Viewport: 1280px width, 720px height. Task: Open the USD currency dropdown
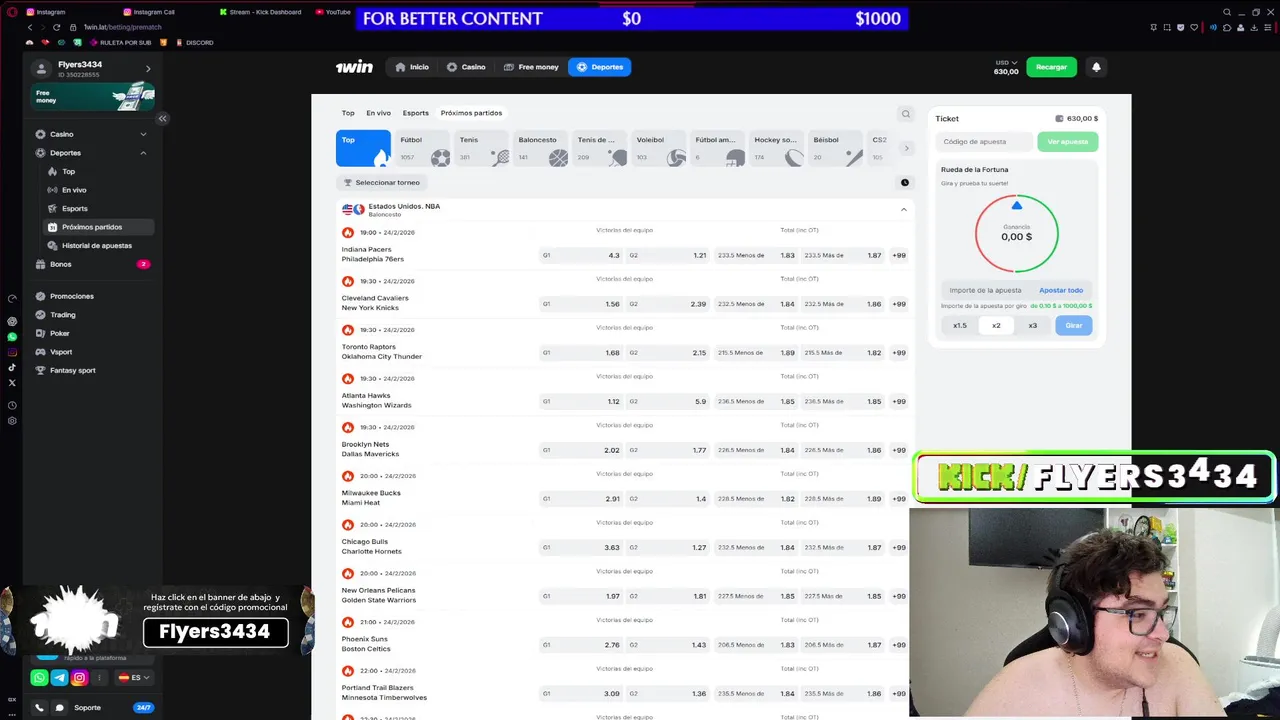[x=1006, y=62]
